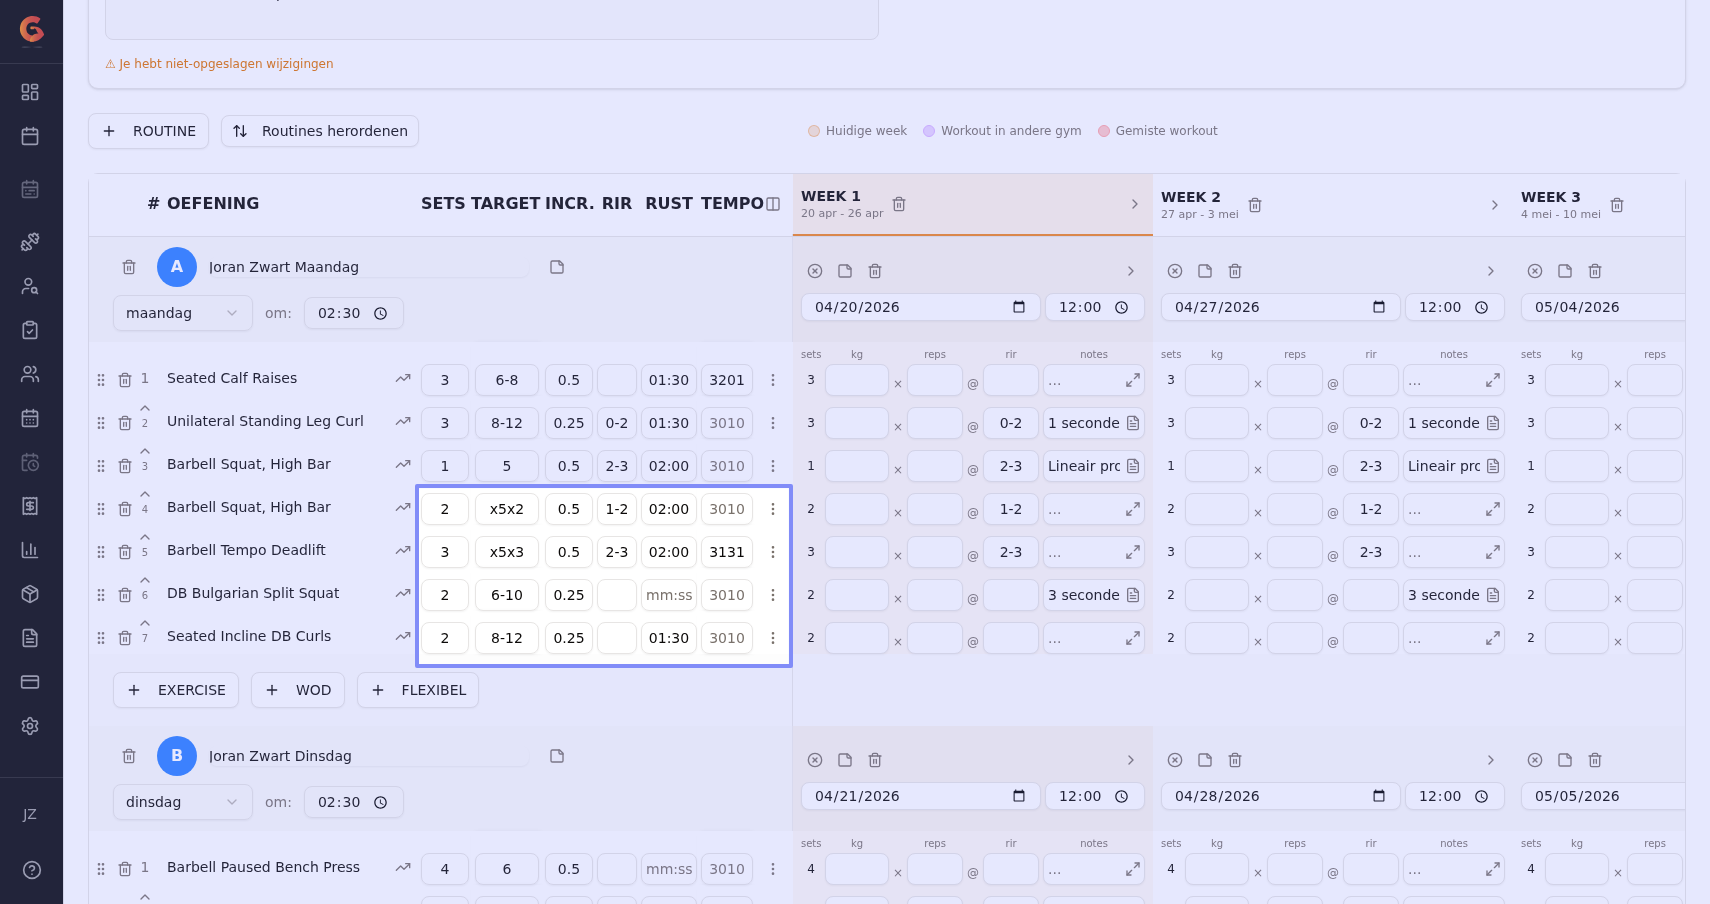
Task: Open the box package icon in sidebar
Action: click(30, 594)
